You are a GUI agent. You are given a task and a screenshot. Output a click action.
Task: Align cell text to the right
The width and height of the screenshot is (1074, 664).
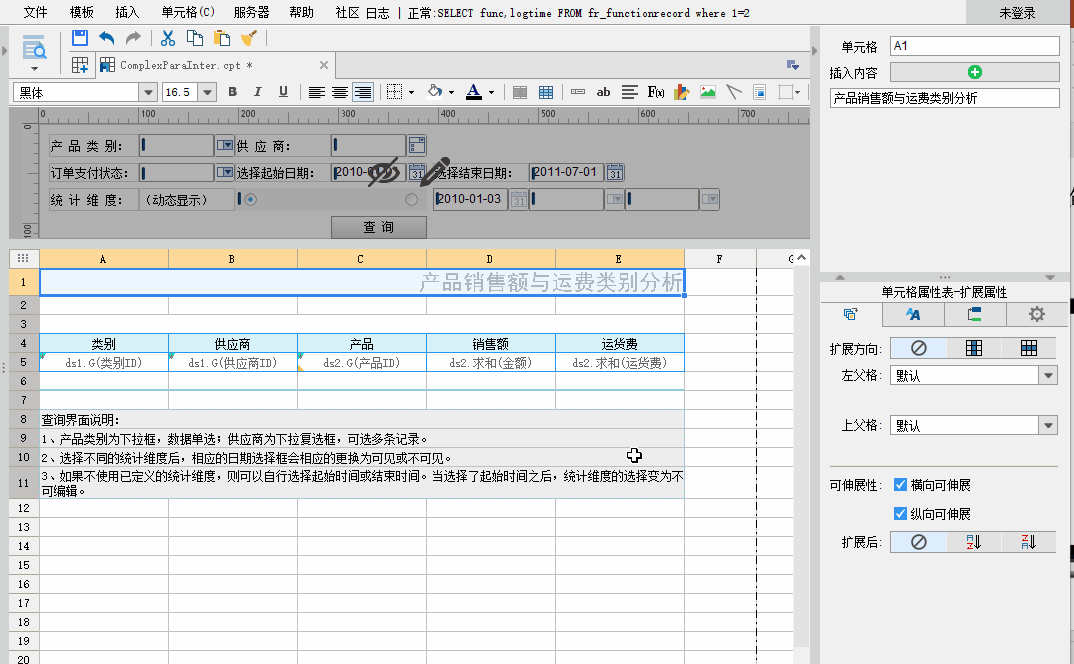pyautogui.click(x=362, y=92)
